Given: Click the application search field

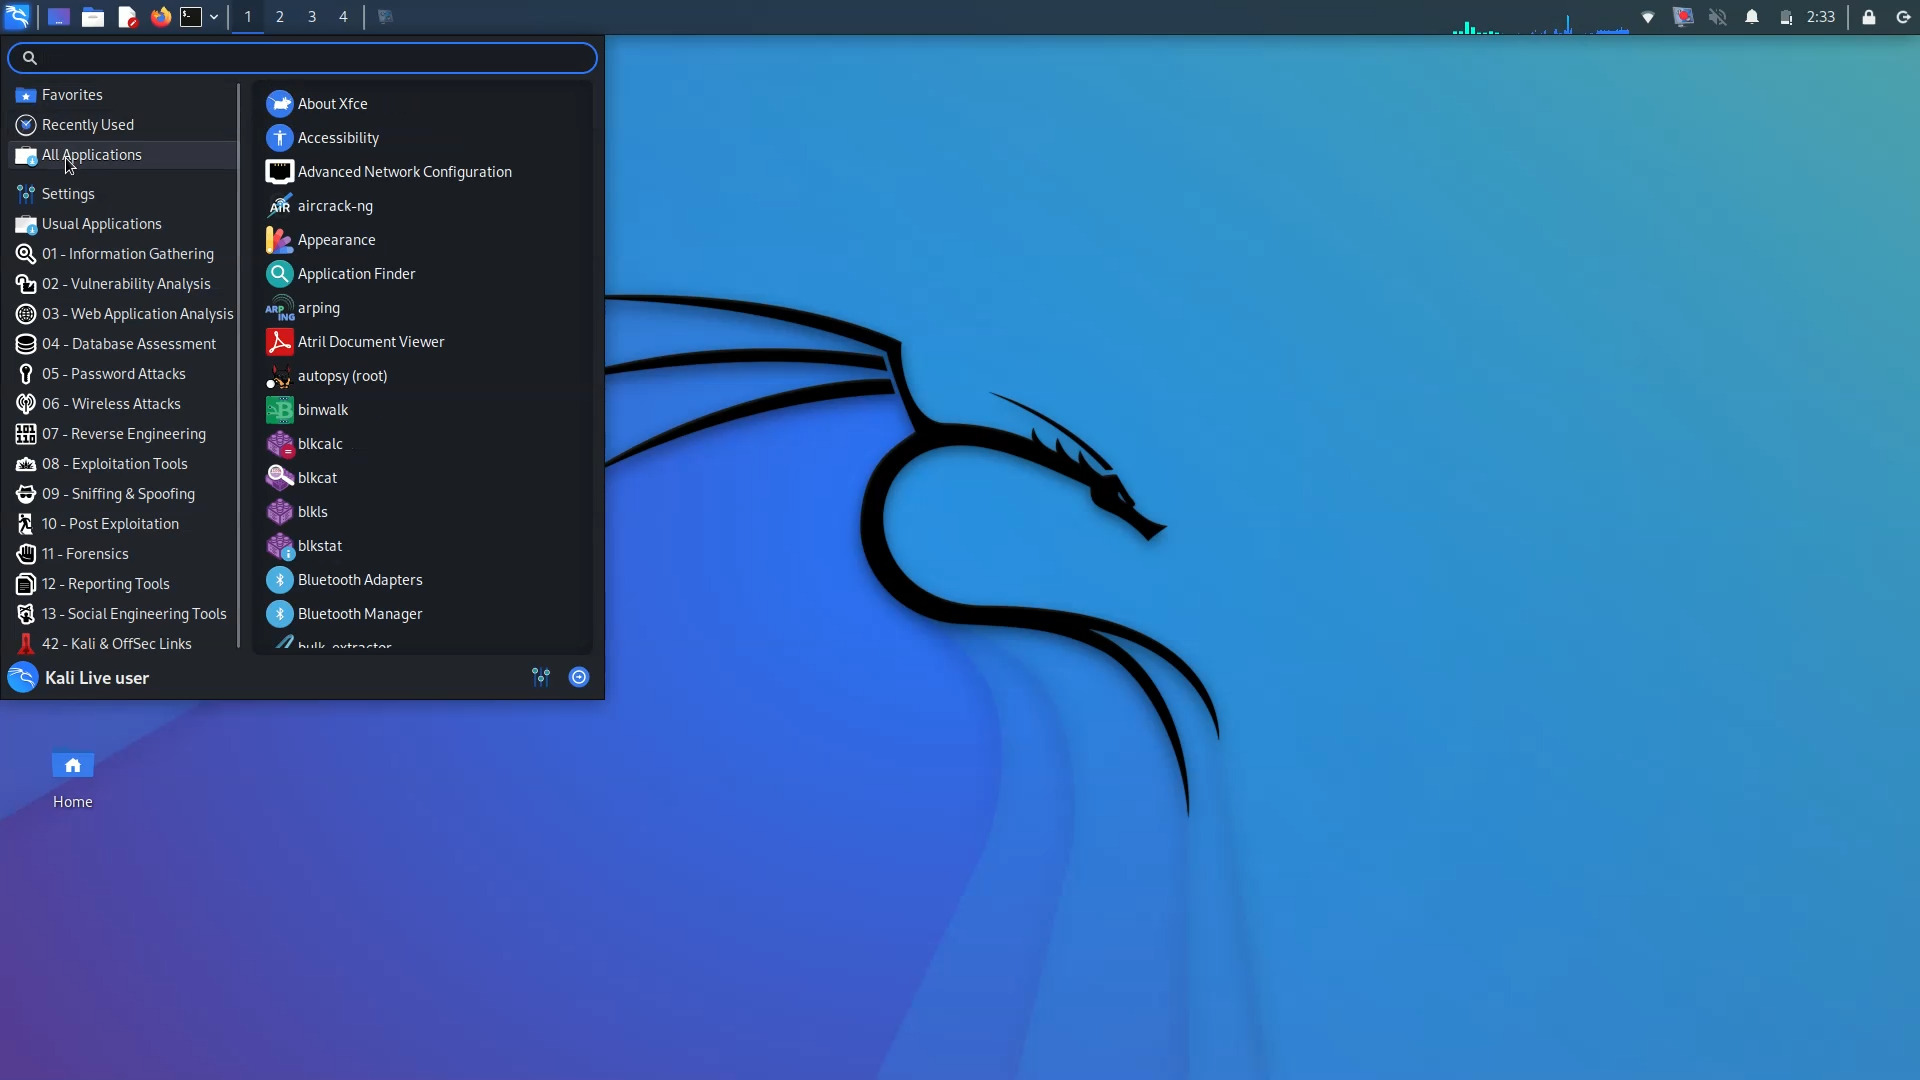Looking at the screenshot, I should (302, 58).
